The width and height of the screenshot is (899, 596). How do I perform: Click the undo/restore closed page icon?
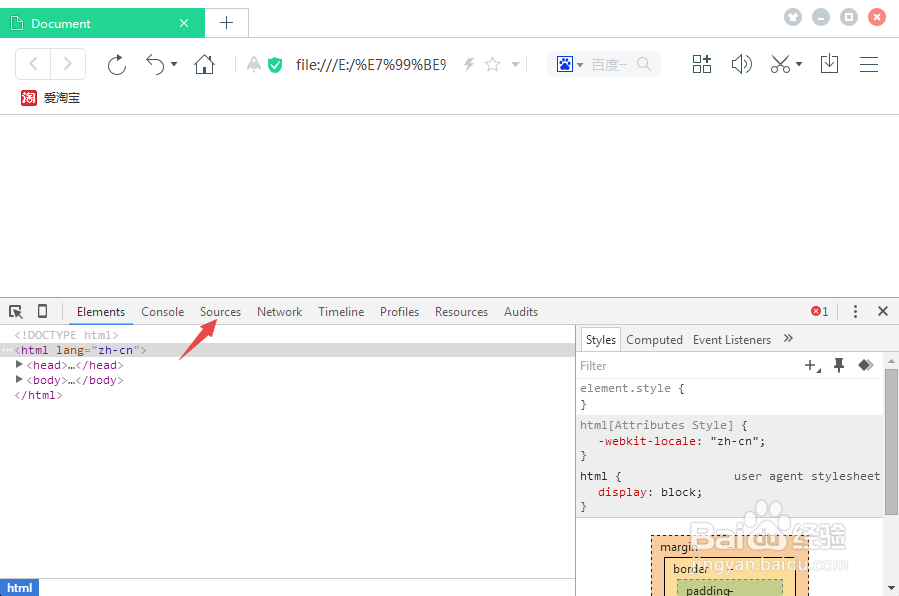155,64
